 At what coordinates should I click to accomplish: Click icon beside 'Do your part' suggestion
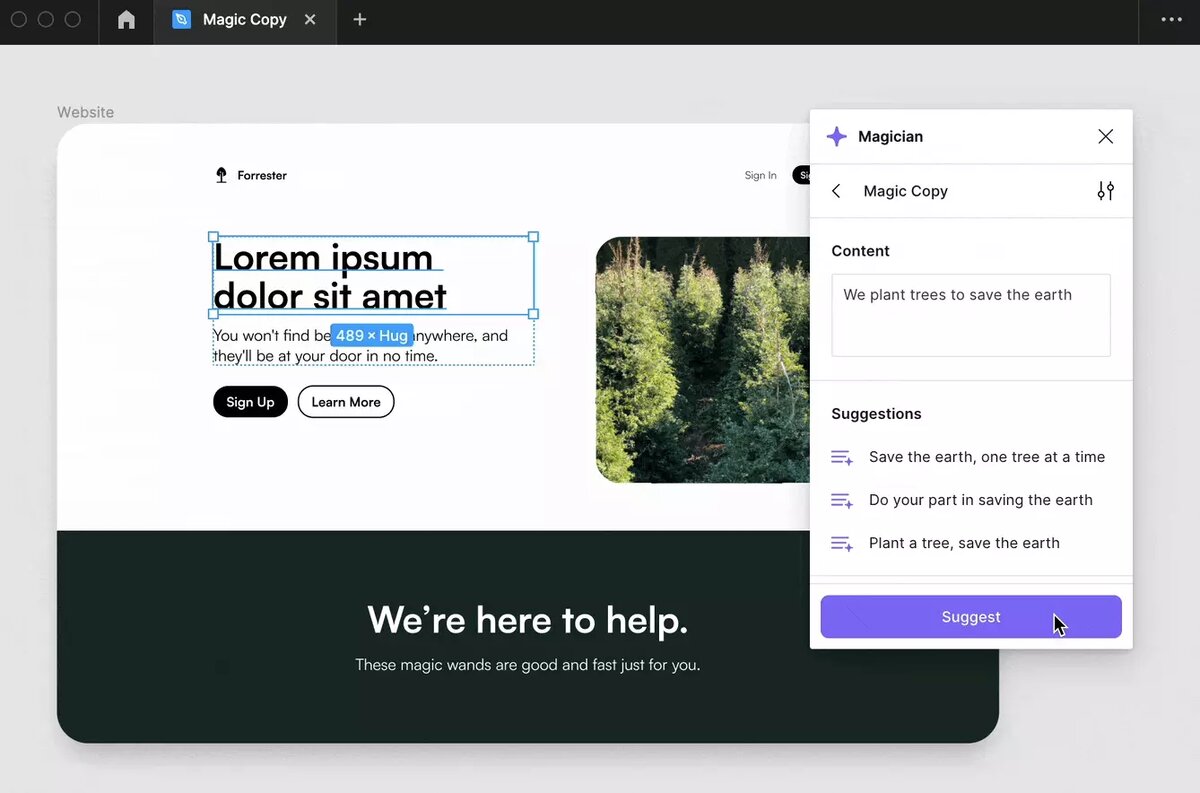click(x=842, y=501)
